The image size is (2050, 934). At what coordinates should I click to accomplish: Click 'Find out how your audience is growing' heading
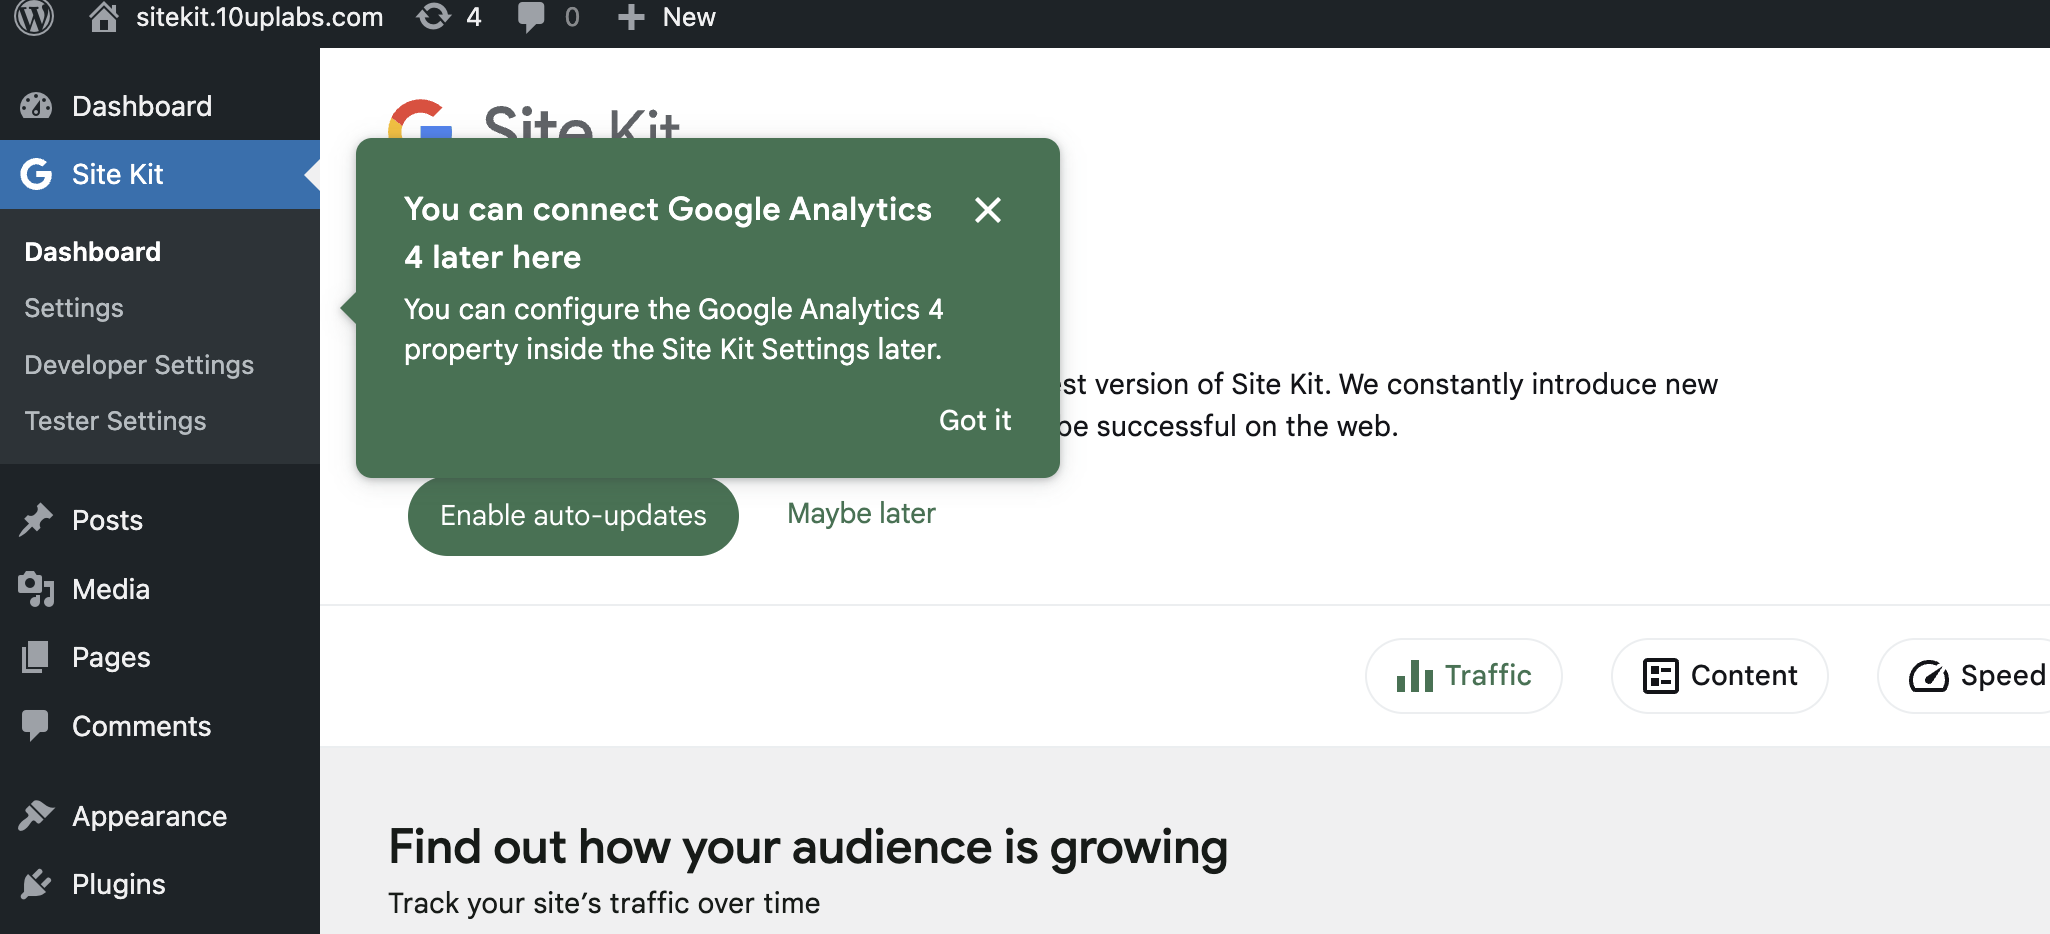click(808, 847)
